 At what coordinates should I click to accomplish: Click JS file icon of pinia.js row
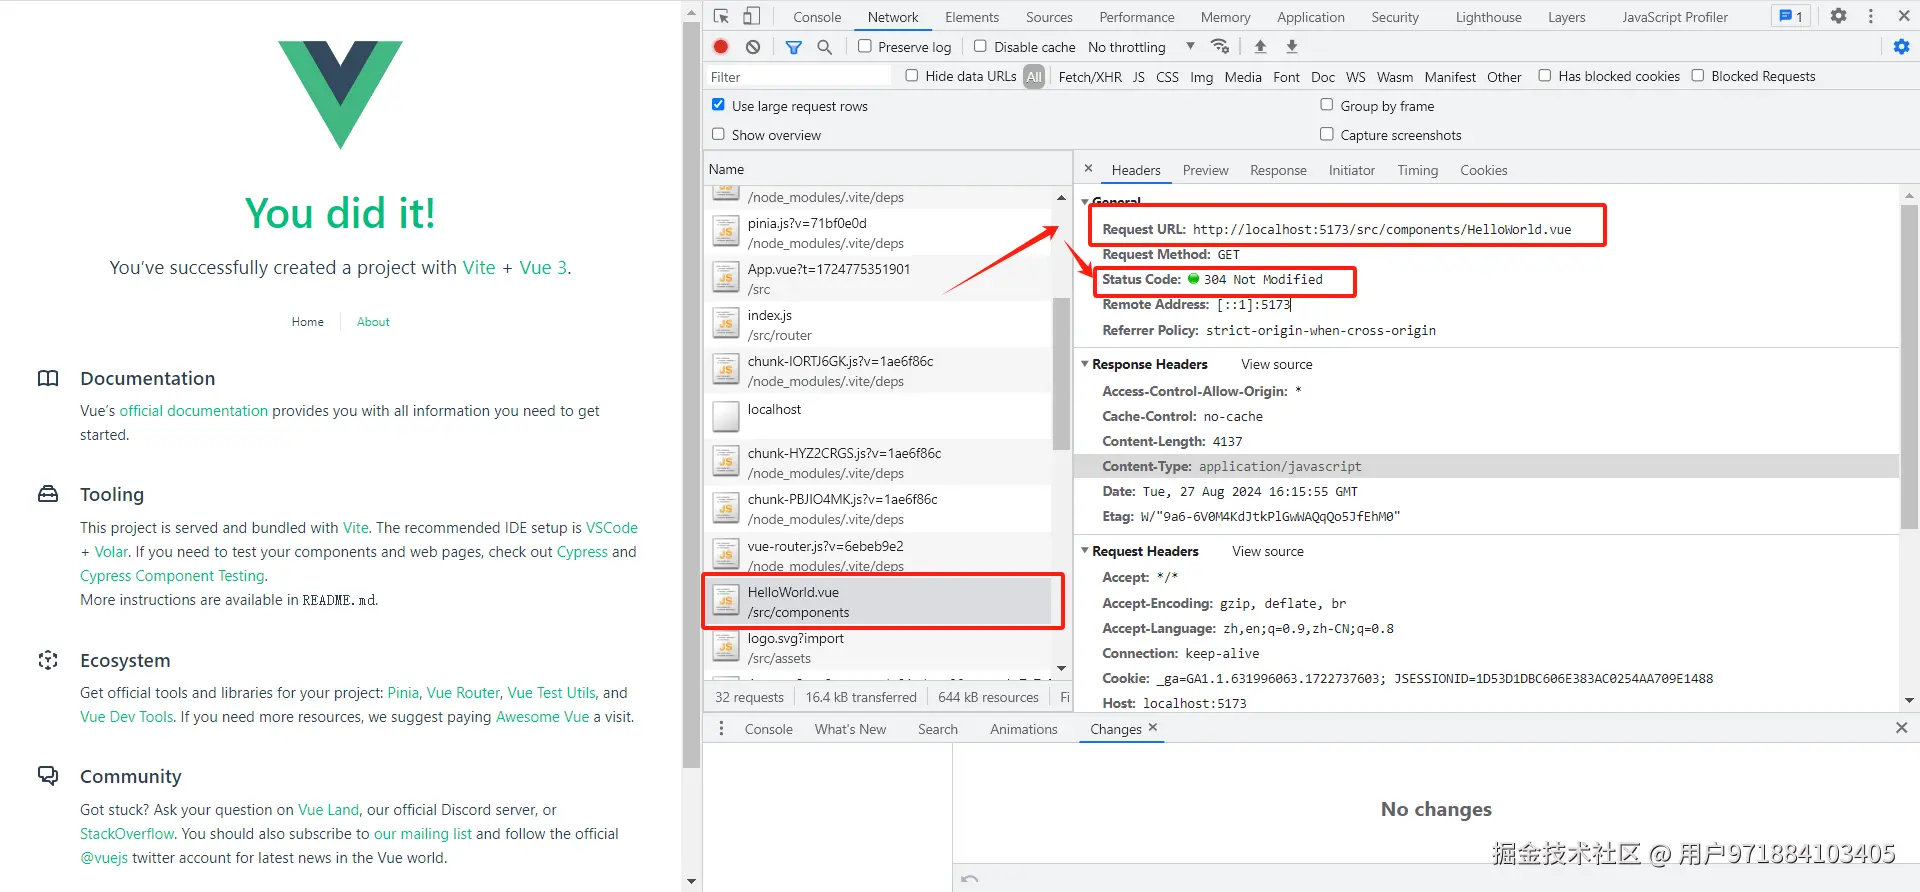click(x=725, y=232)
